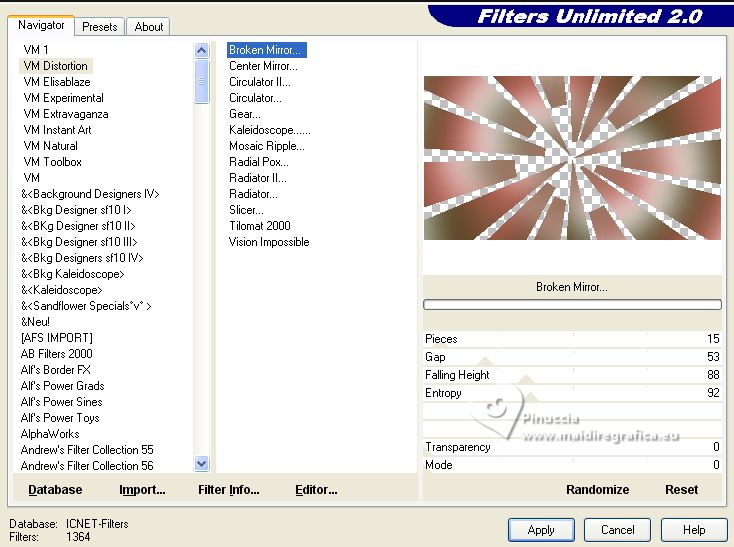The width and height of the screenshot is (734, 547).
Task: Open the Database menu
Action: pos(55,489)
